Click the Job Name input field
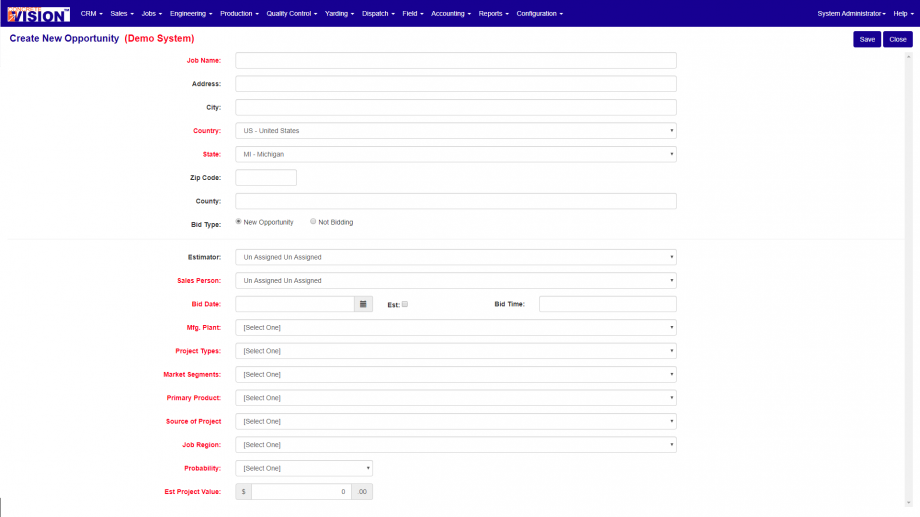Screen dimensions: 920x517 click(456, 60)
